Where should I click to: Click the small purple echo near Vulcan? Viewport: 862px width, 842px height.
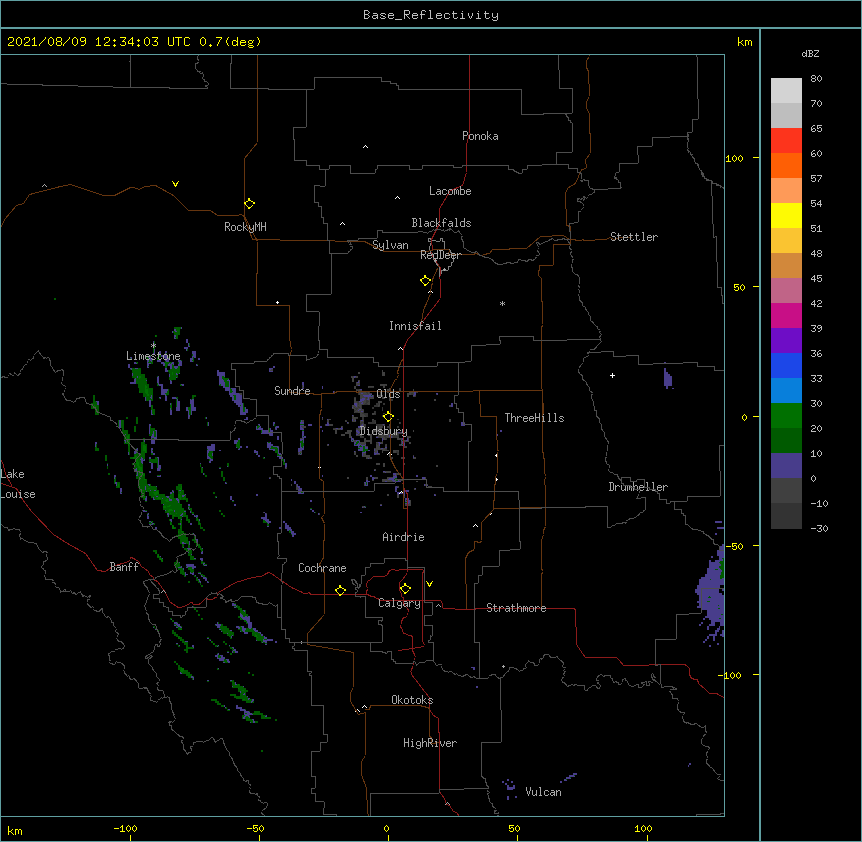click(510, 788)
